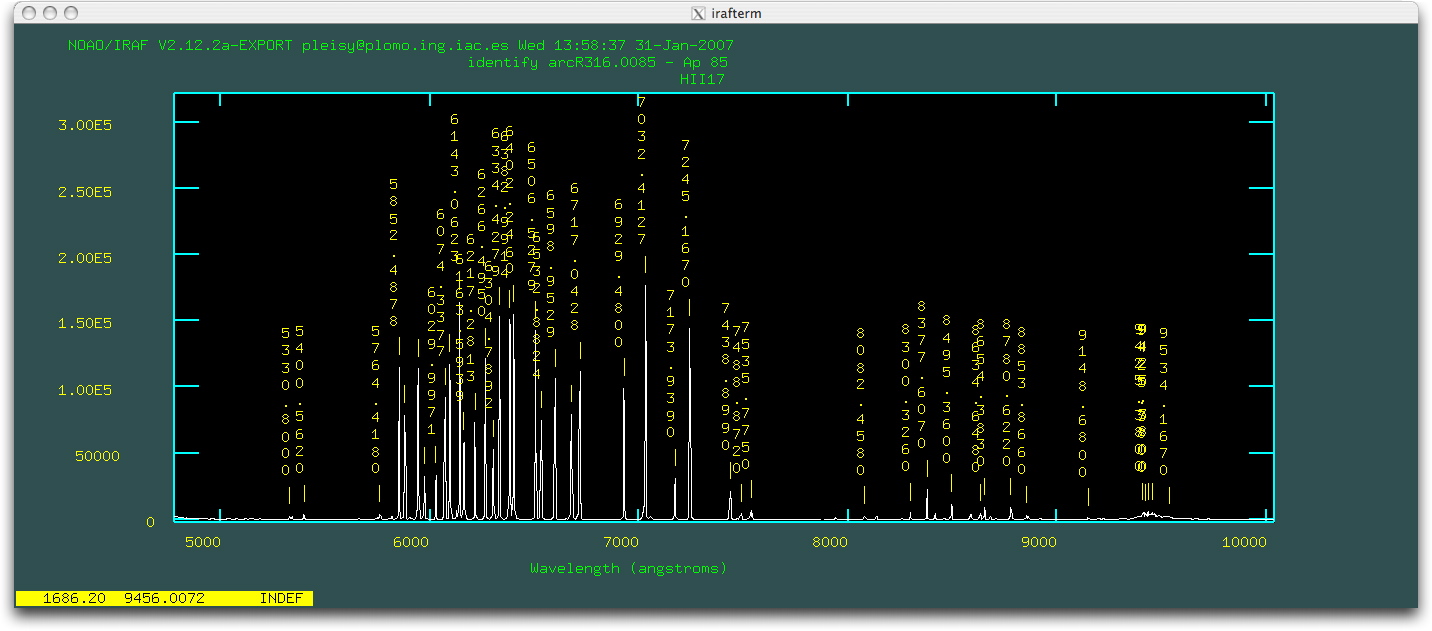Click the 3.00E5 y-axis tick label
Viewport: 1432px width, 631px height.
pos(86,124)
